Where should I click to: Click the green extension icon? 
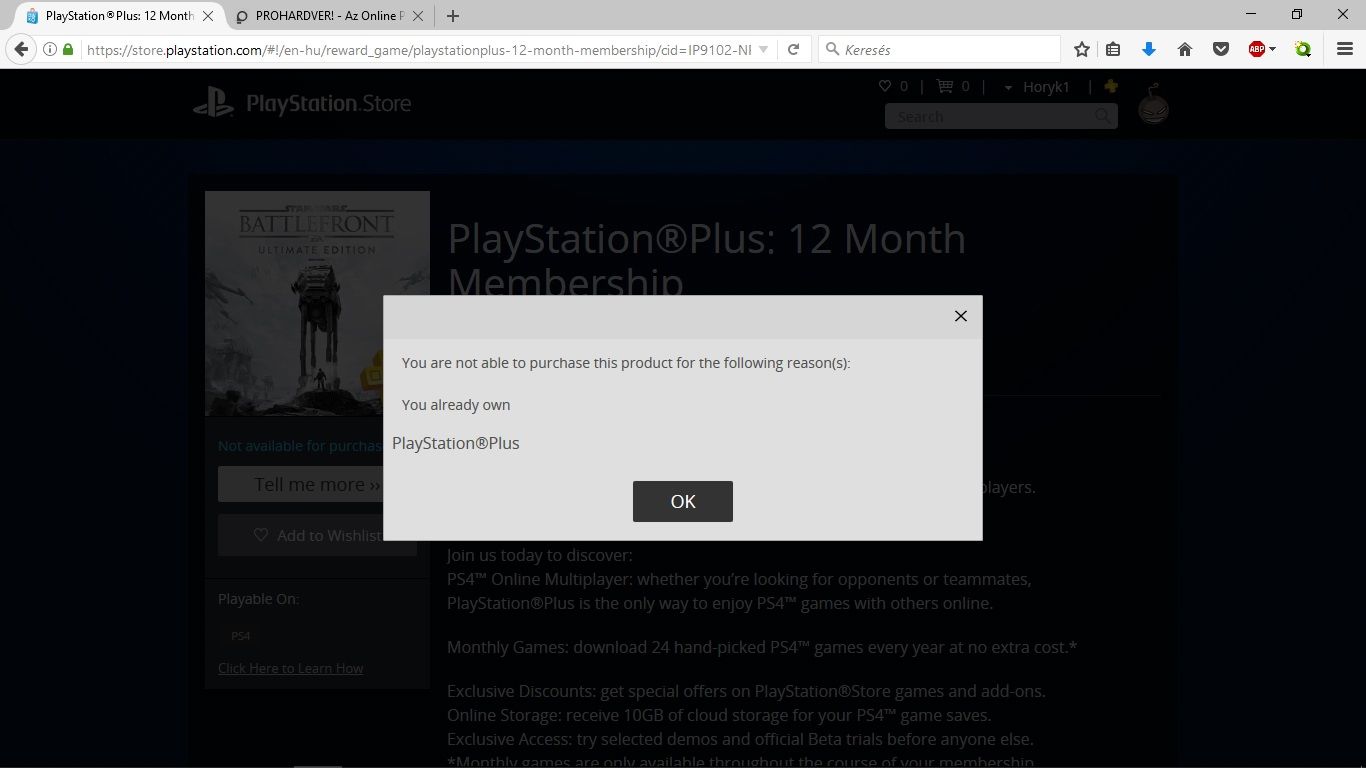(1302, 49)
